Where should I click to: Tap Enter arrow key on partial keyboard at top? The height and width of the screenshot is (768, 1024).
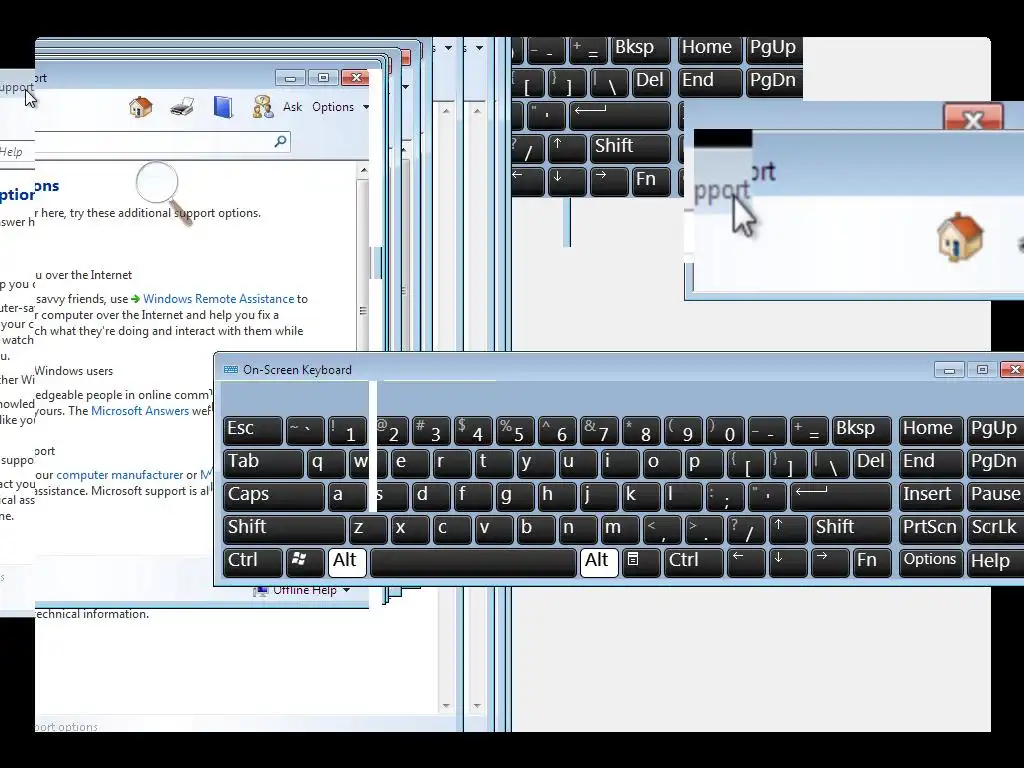[x=619, y=114]
